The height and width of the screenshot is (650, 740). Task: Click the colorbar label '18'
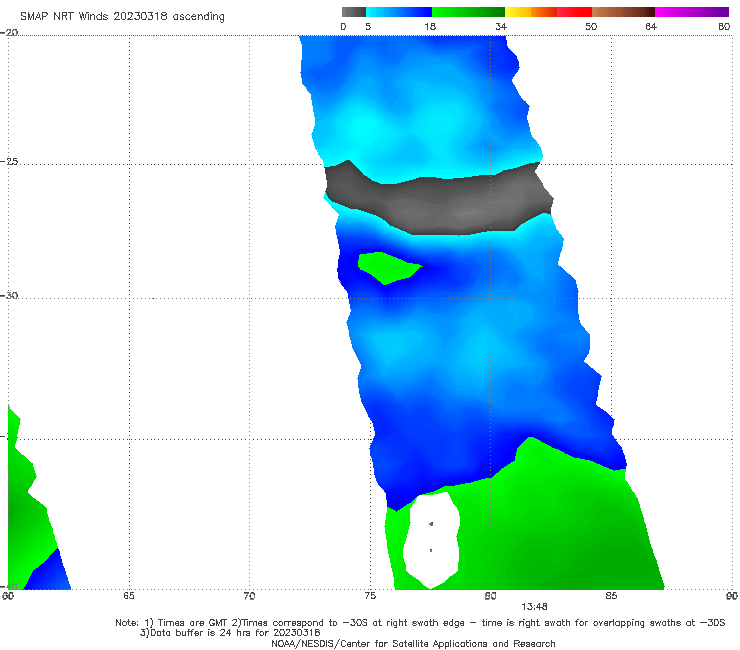coord(430,26)
